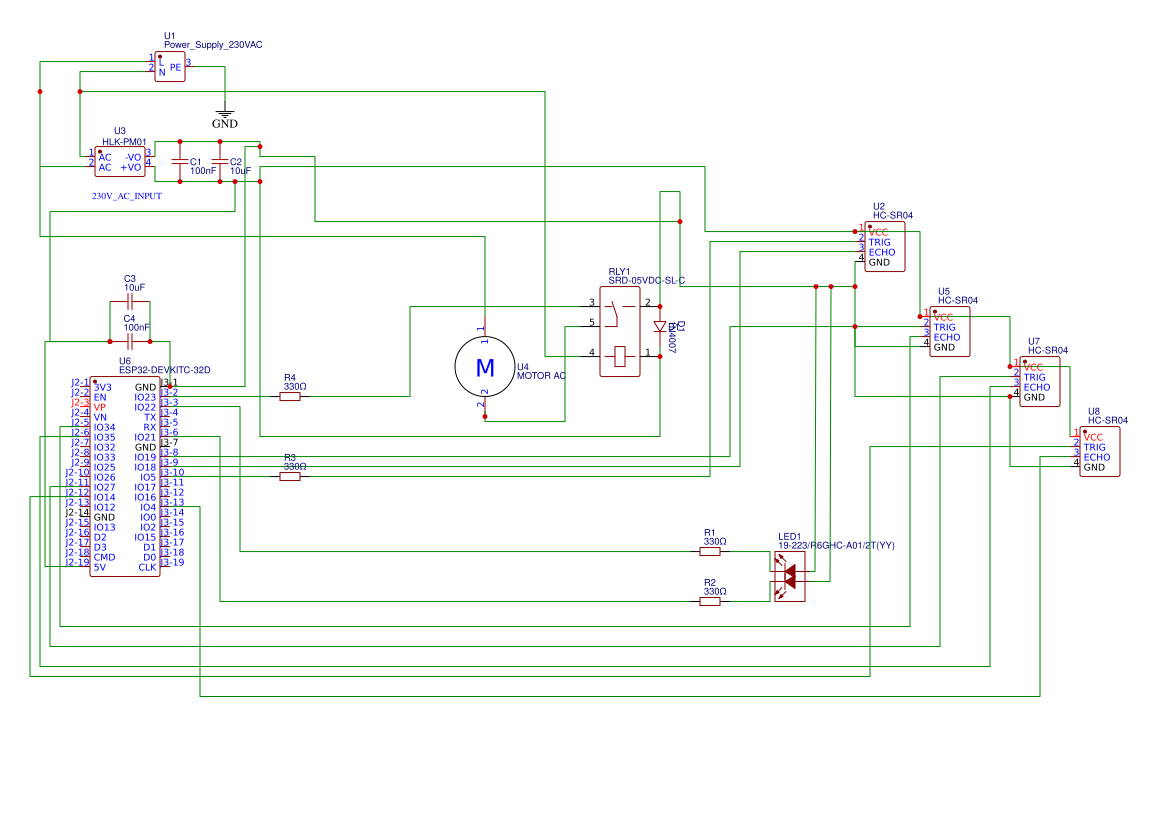
Task: Select the AC motor symbol U4
Action: coord(485,367)
